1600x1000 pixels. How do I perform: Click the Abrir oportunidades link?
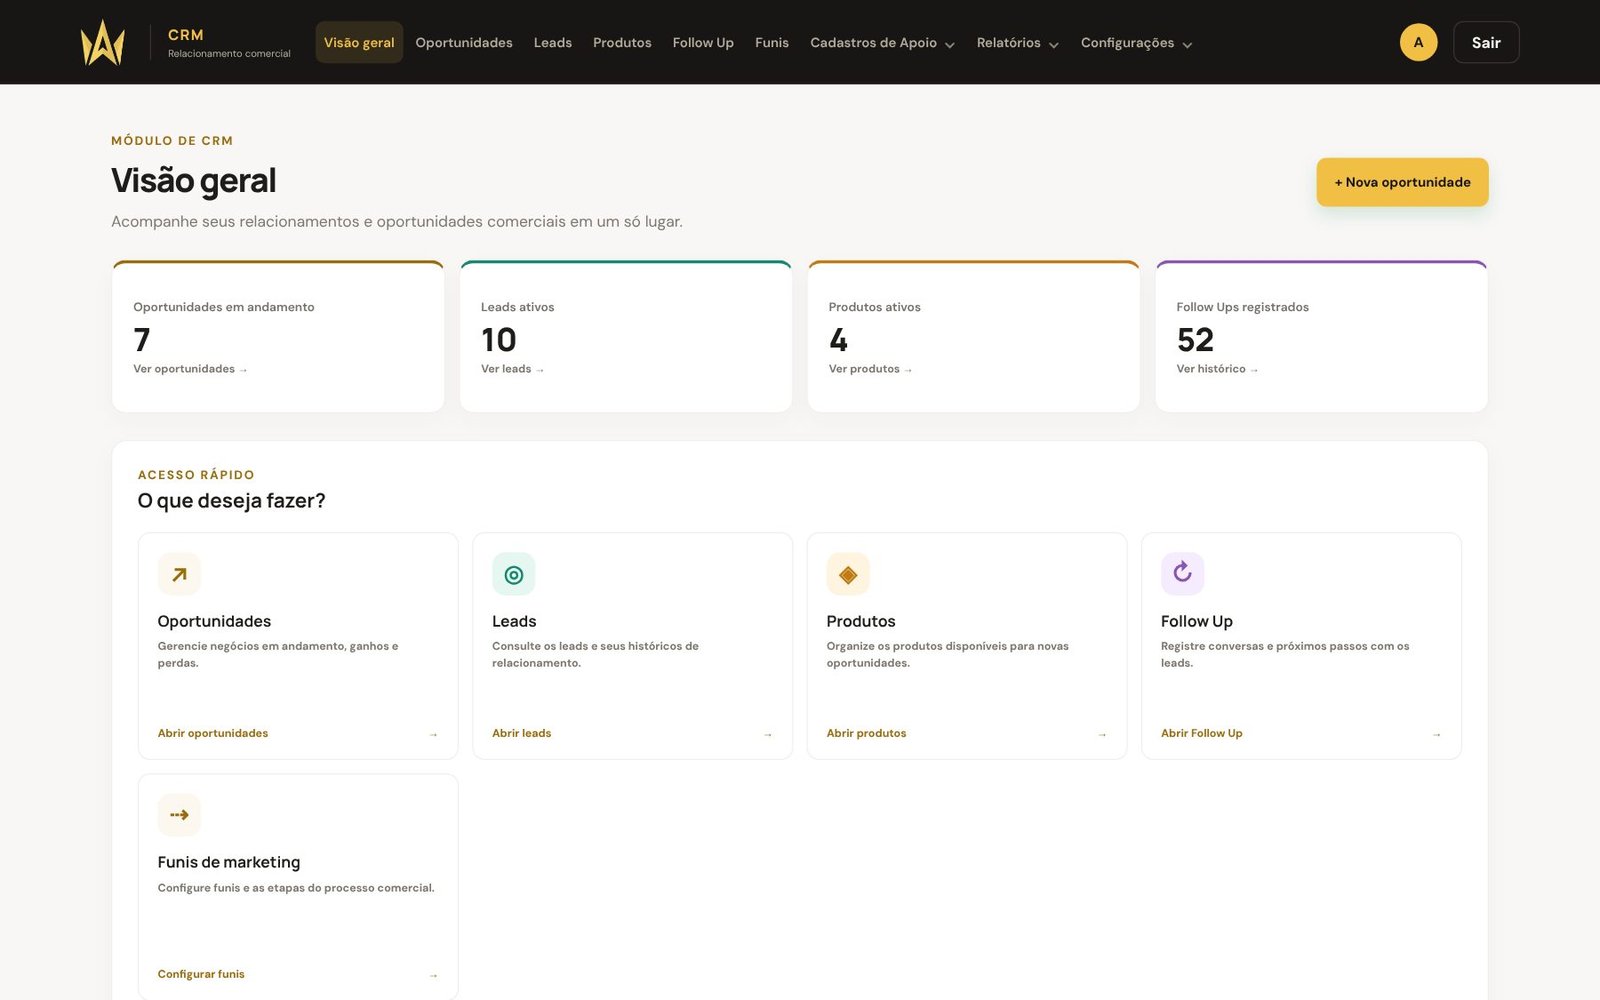[213, 733]
